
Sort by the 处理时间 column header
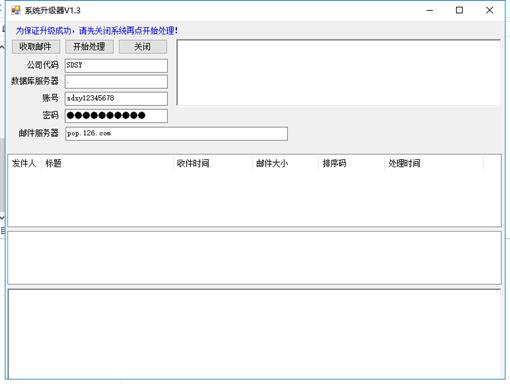point(434,163)
